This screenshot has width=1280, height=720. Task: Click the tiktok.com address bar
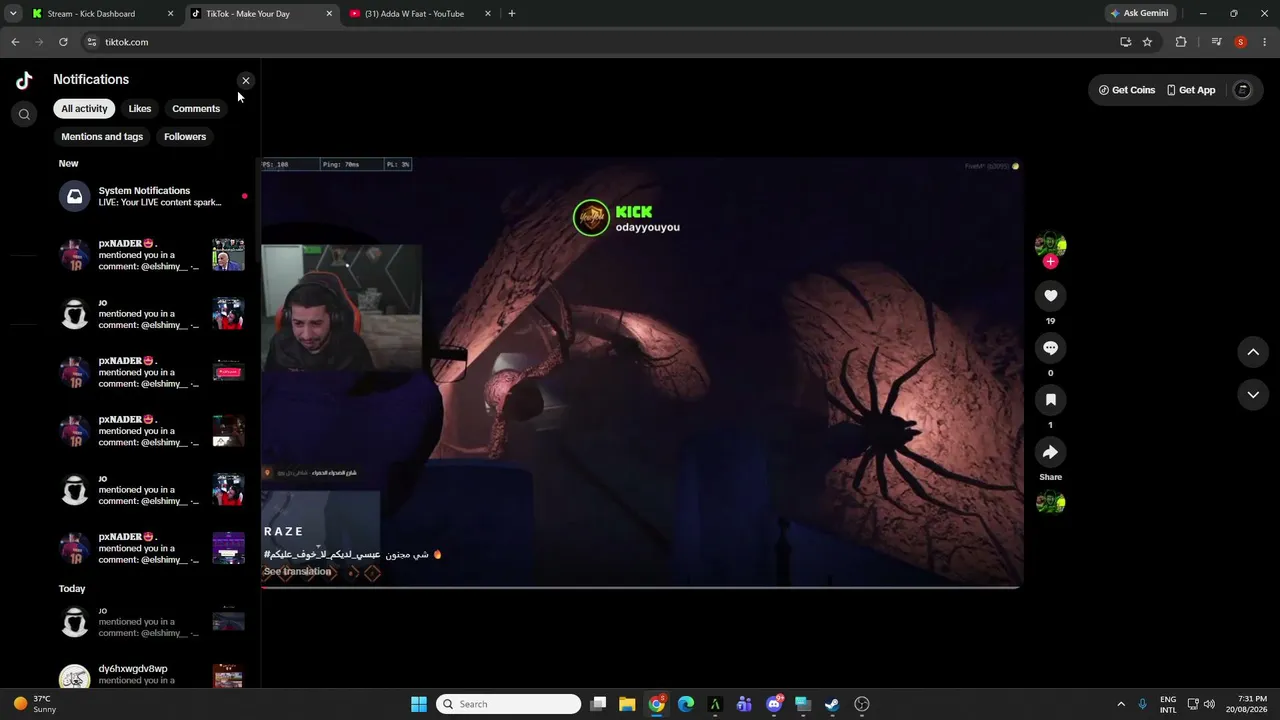pyautogui.click(x=600, y=42)
